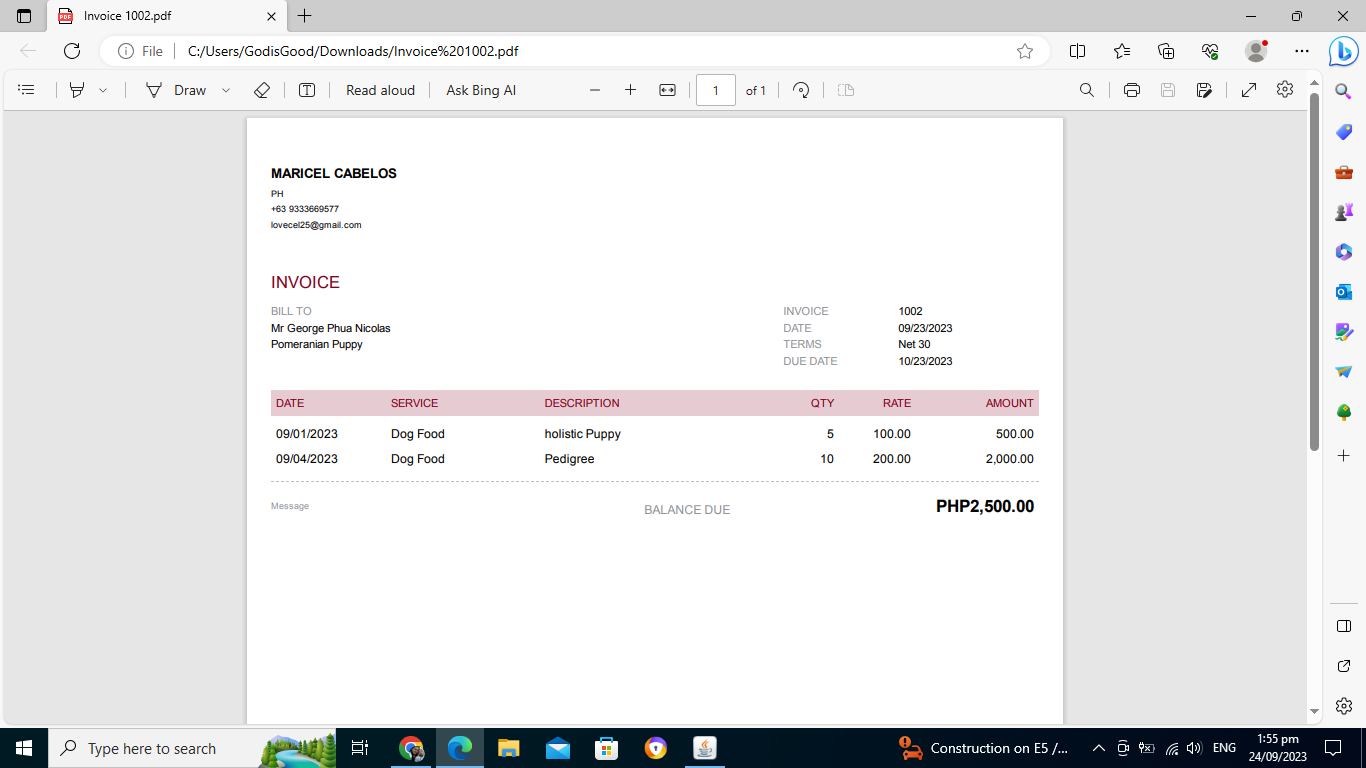1366x768 pixels.
Task: Rotate the PDF page
Action: coord(801,90)
